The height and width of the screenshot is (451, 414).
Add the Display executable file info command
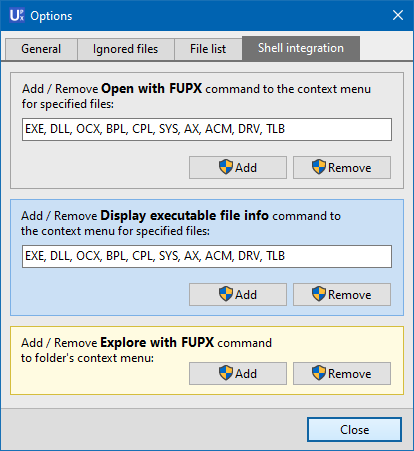[238, 294]
